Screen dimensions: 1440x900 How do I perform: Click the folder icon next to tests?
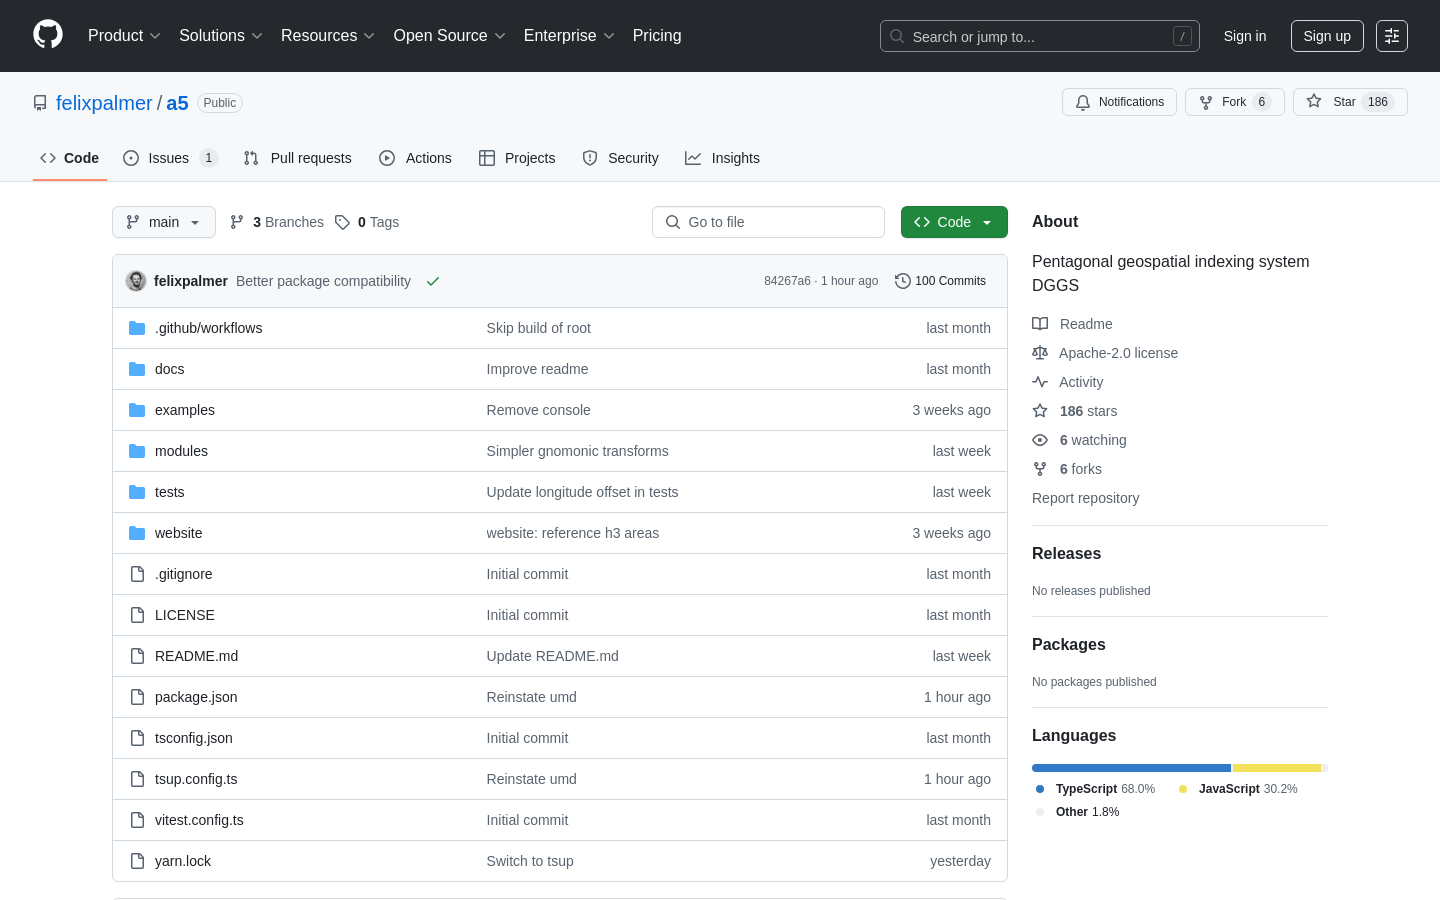(137, 492)
